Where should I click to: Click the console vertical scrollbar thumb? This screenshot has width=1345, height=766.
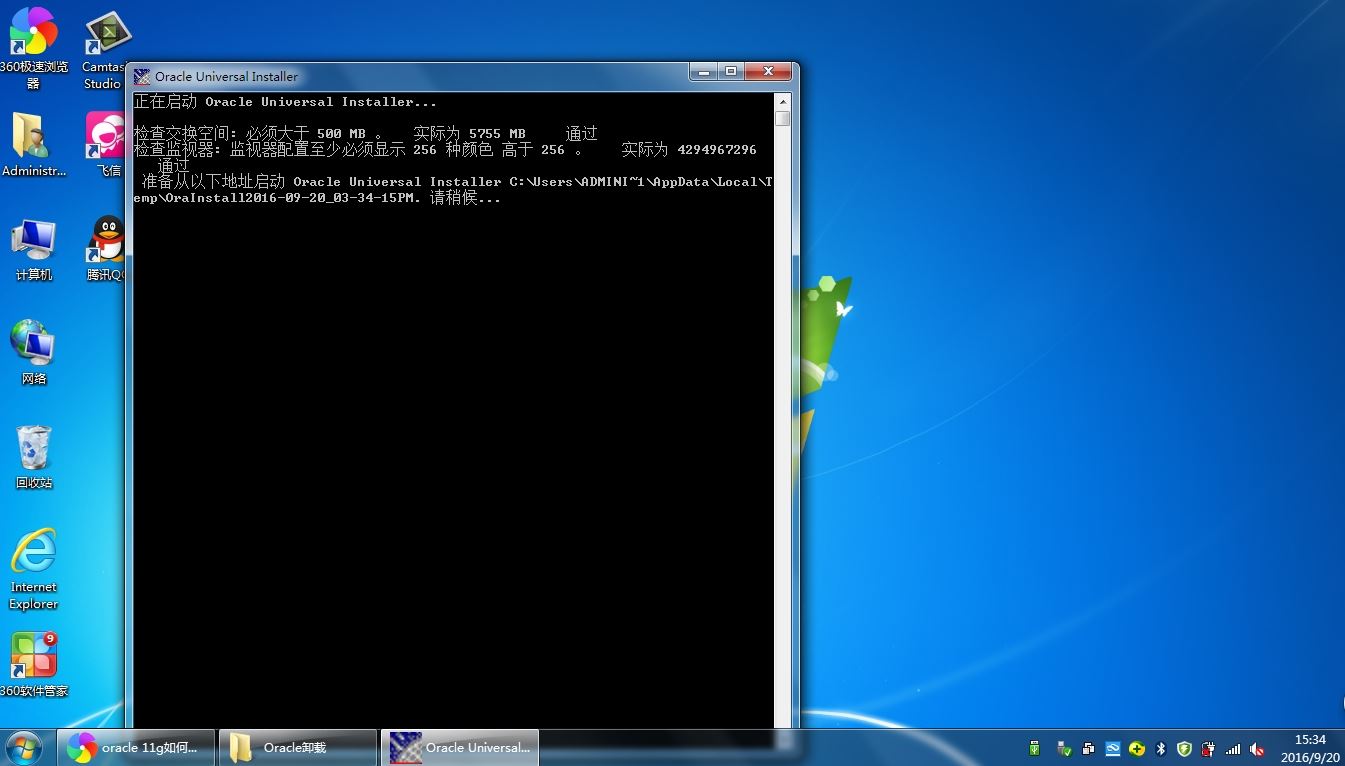pyautogui.click(x=783, y=118)
